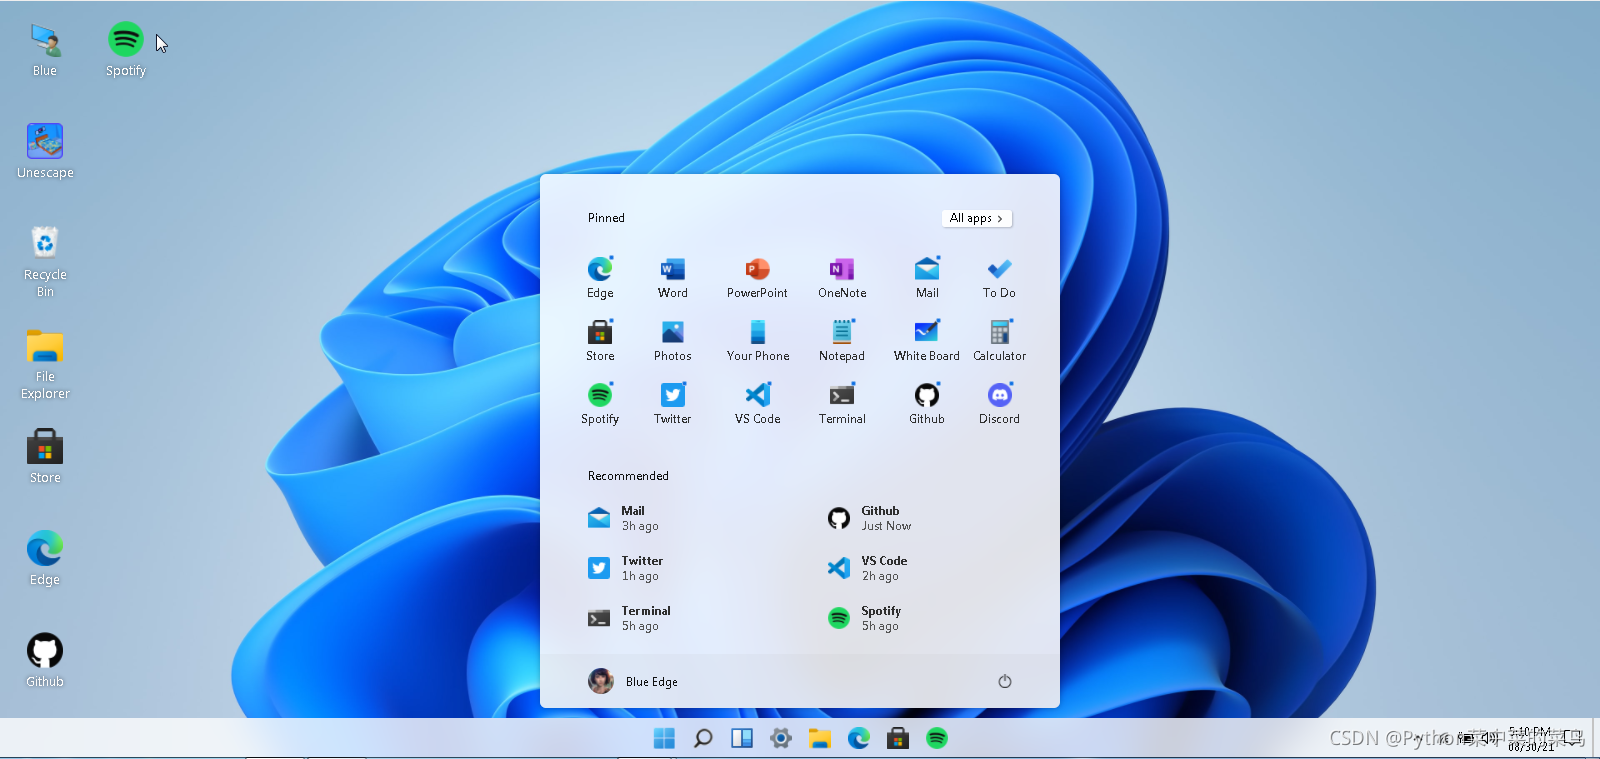Open Your Phone from the pinned grid
This screenshot has height=759, width=1600.
click(757, 340)
